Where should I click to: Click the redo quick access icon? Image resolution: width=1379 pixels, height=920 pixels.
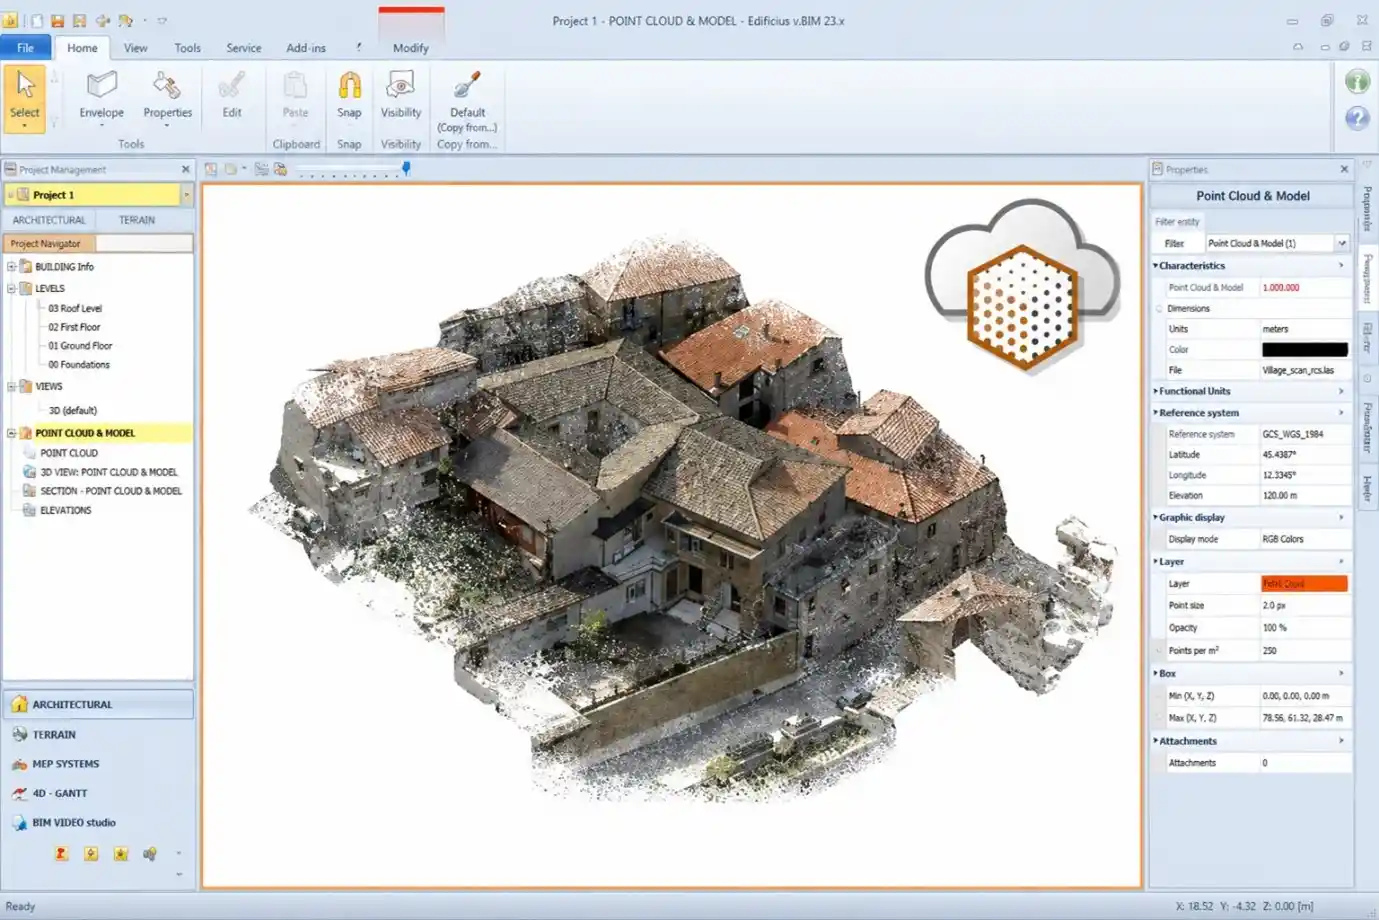[x=125, y=20]
